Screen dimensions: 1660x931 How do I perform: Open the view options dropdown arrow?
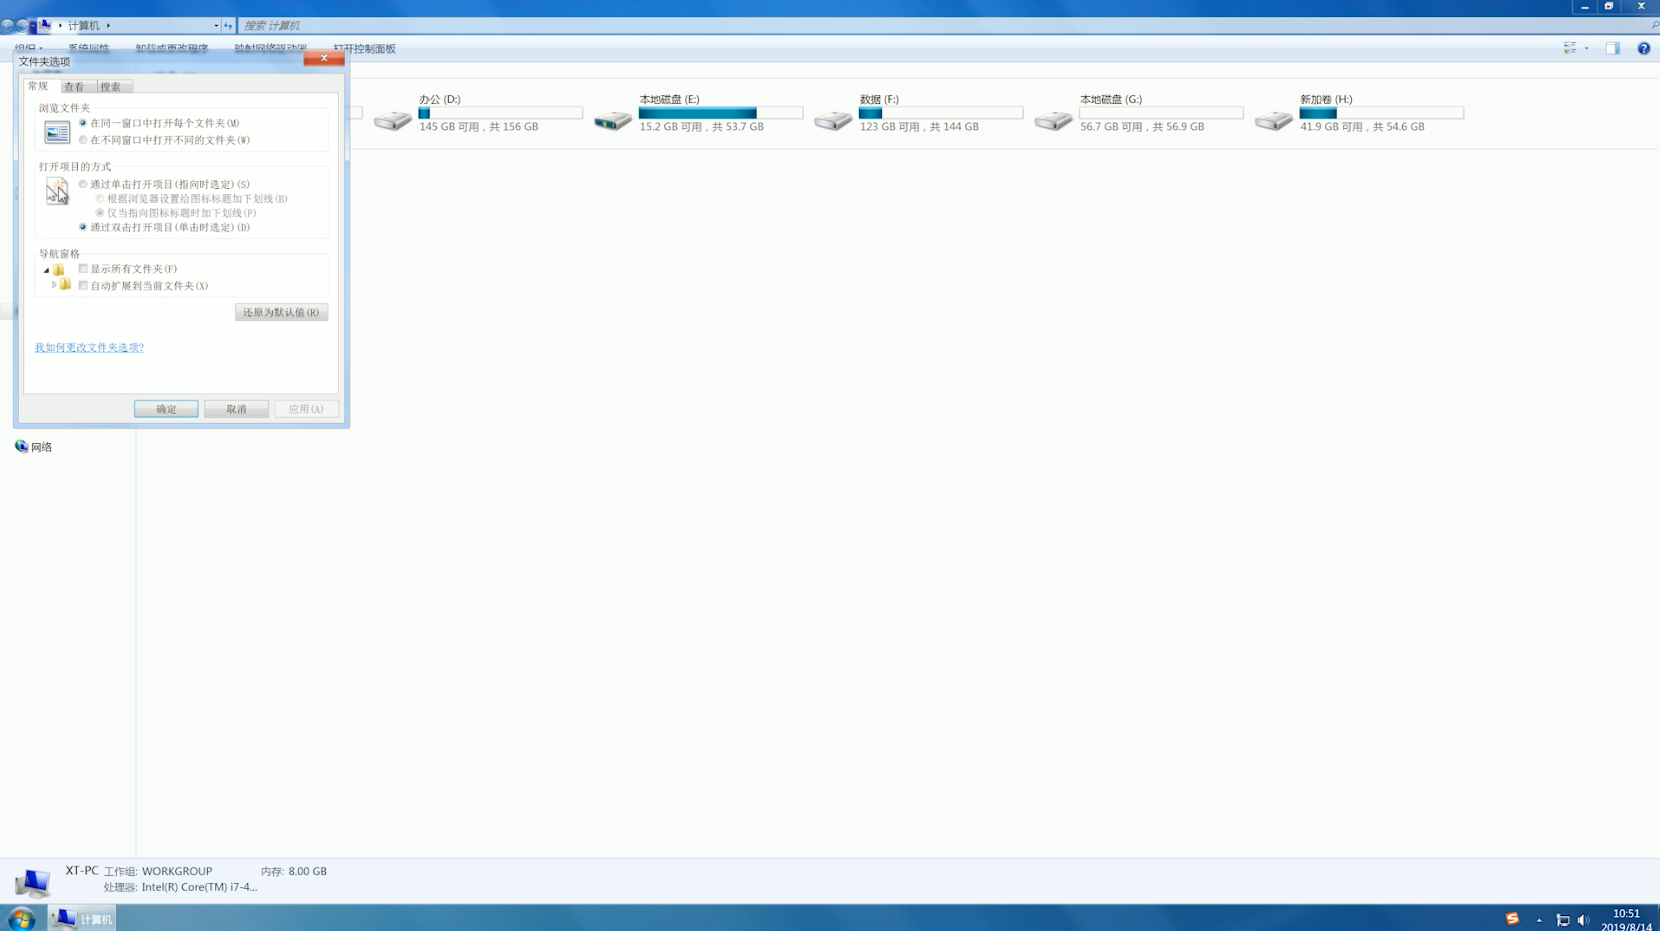[x=1587, y=48]
